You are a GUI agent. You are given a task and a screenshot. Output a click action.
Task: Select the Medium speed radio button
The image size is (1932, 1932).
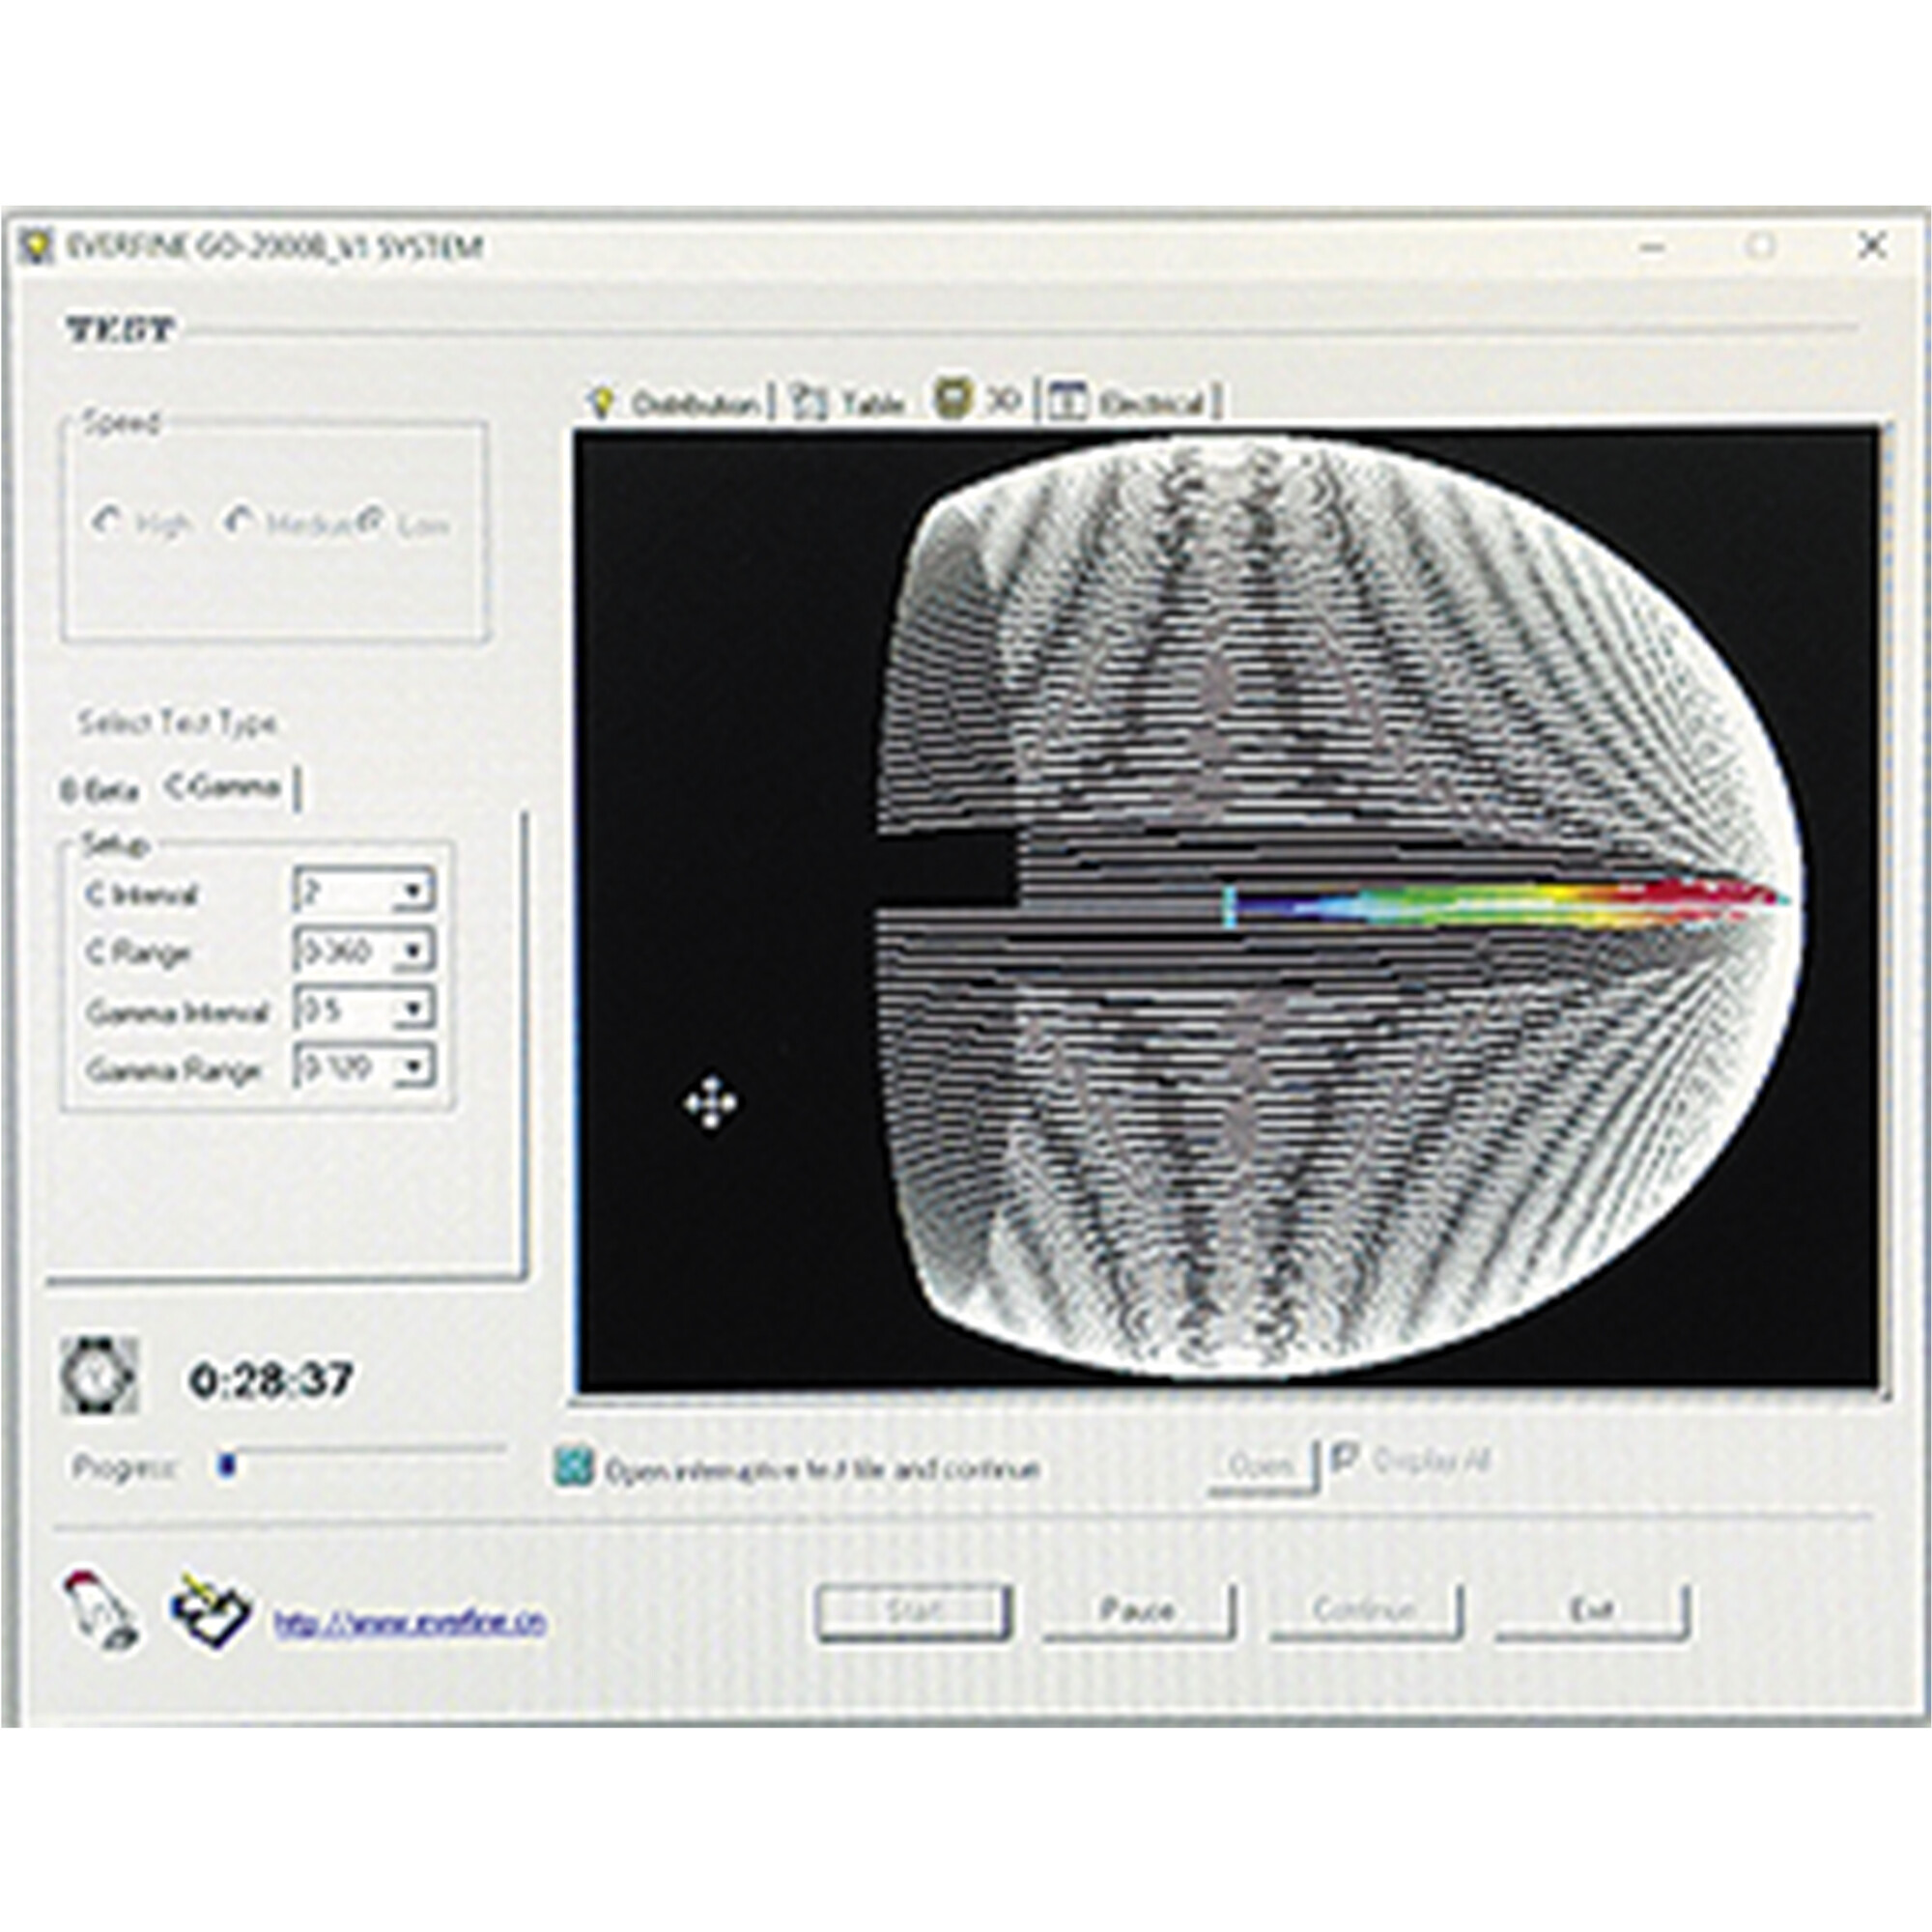click(x=239, y=521)
